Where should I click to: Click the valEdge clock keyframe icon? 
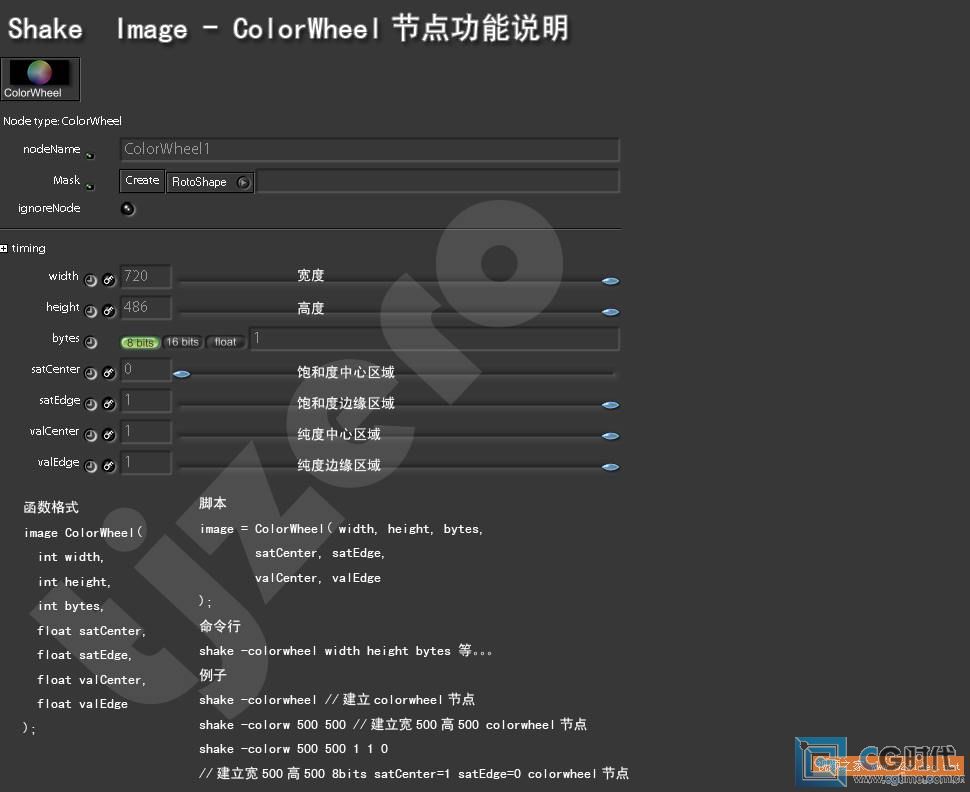tap(90, 466)
